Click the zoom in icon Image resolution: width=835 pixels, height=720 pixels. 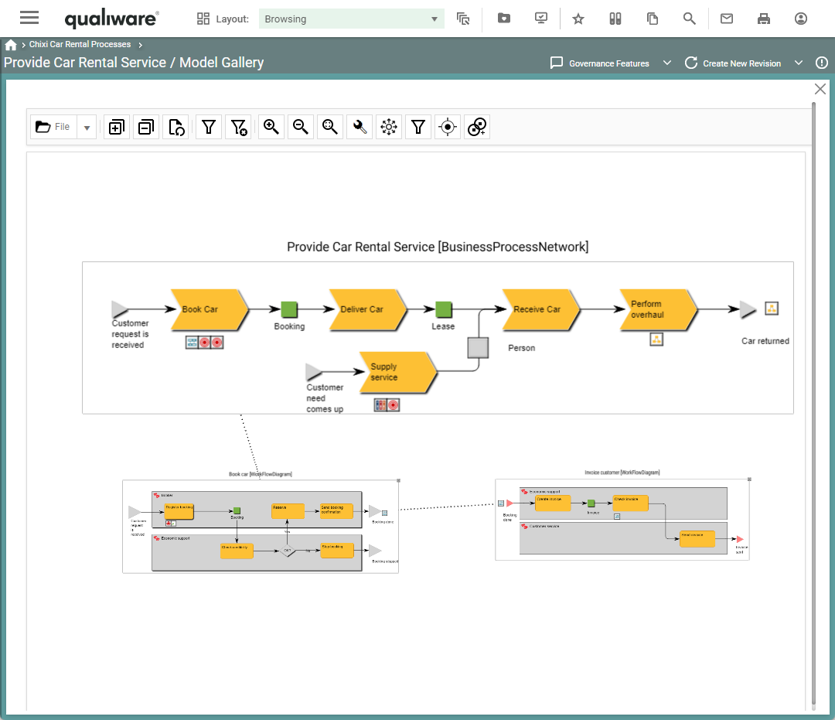tap(271, 127)
